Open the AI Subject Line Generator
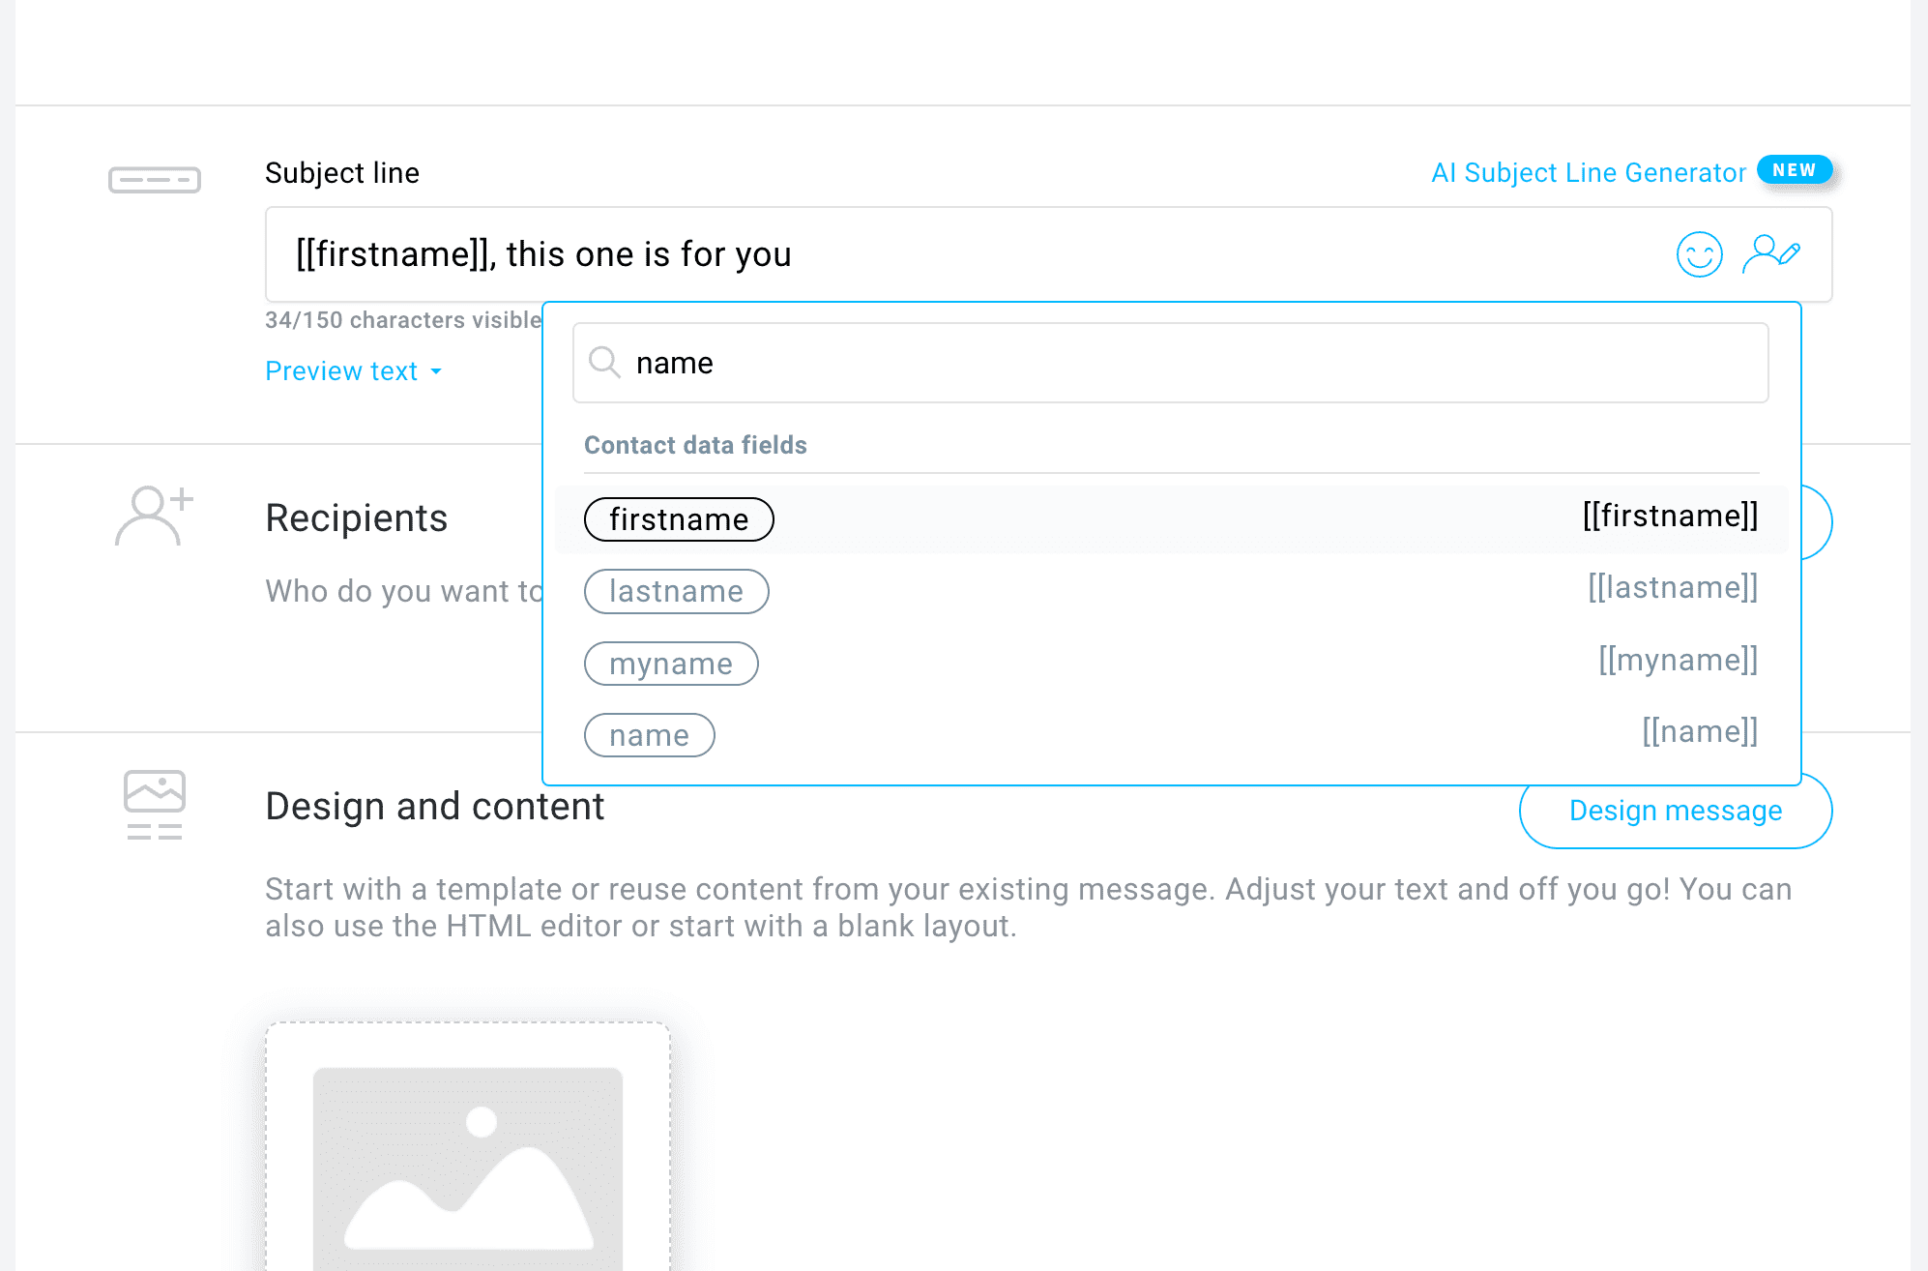Viewport: 1928px width, 1271px height. click(x=1586, y=172)
